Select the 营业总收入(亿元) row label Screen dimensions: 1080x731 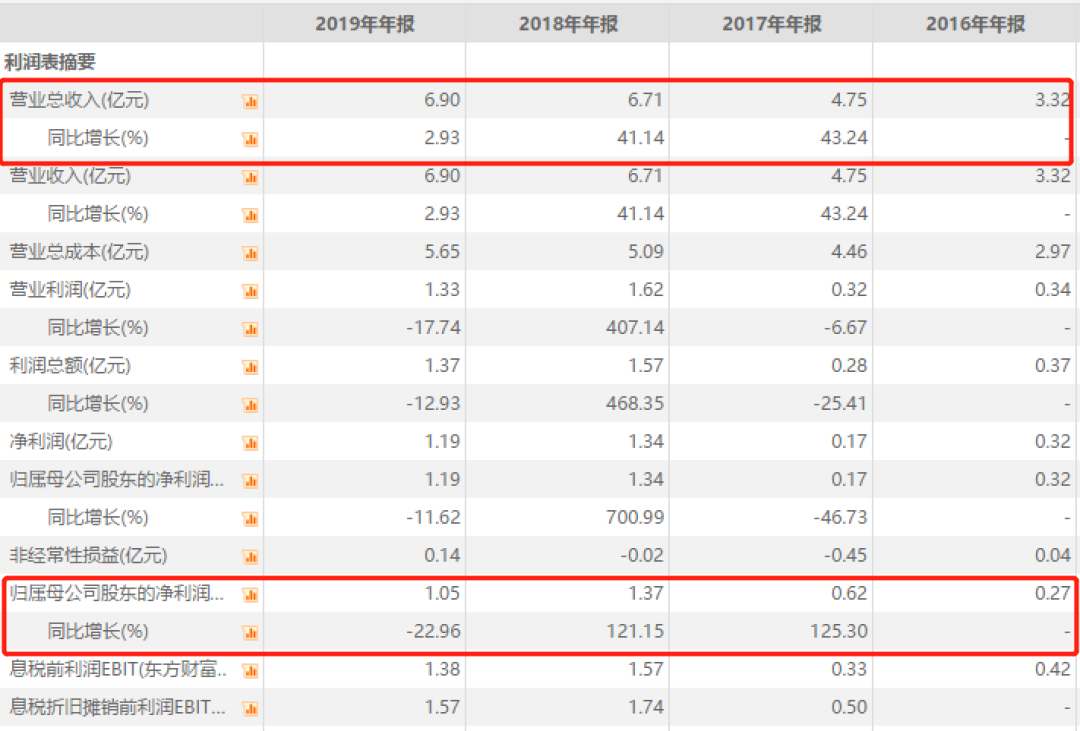[79, 100]
